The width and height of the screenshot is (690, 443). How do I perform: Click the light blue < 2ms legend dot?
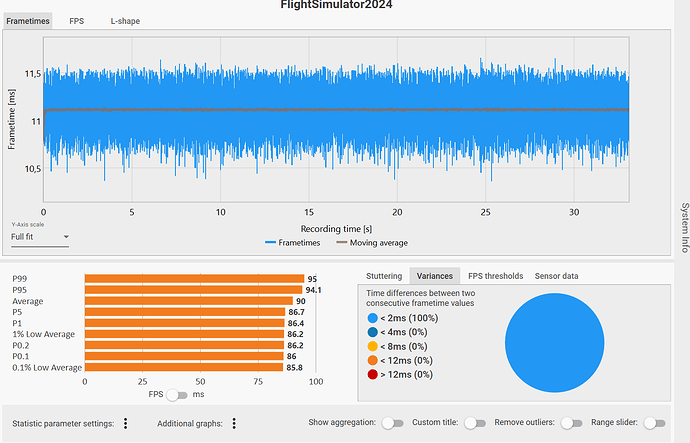(372, 317)
